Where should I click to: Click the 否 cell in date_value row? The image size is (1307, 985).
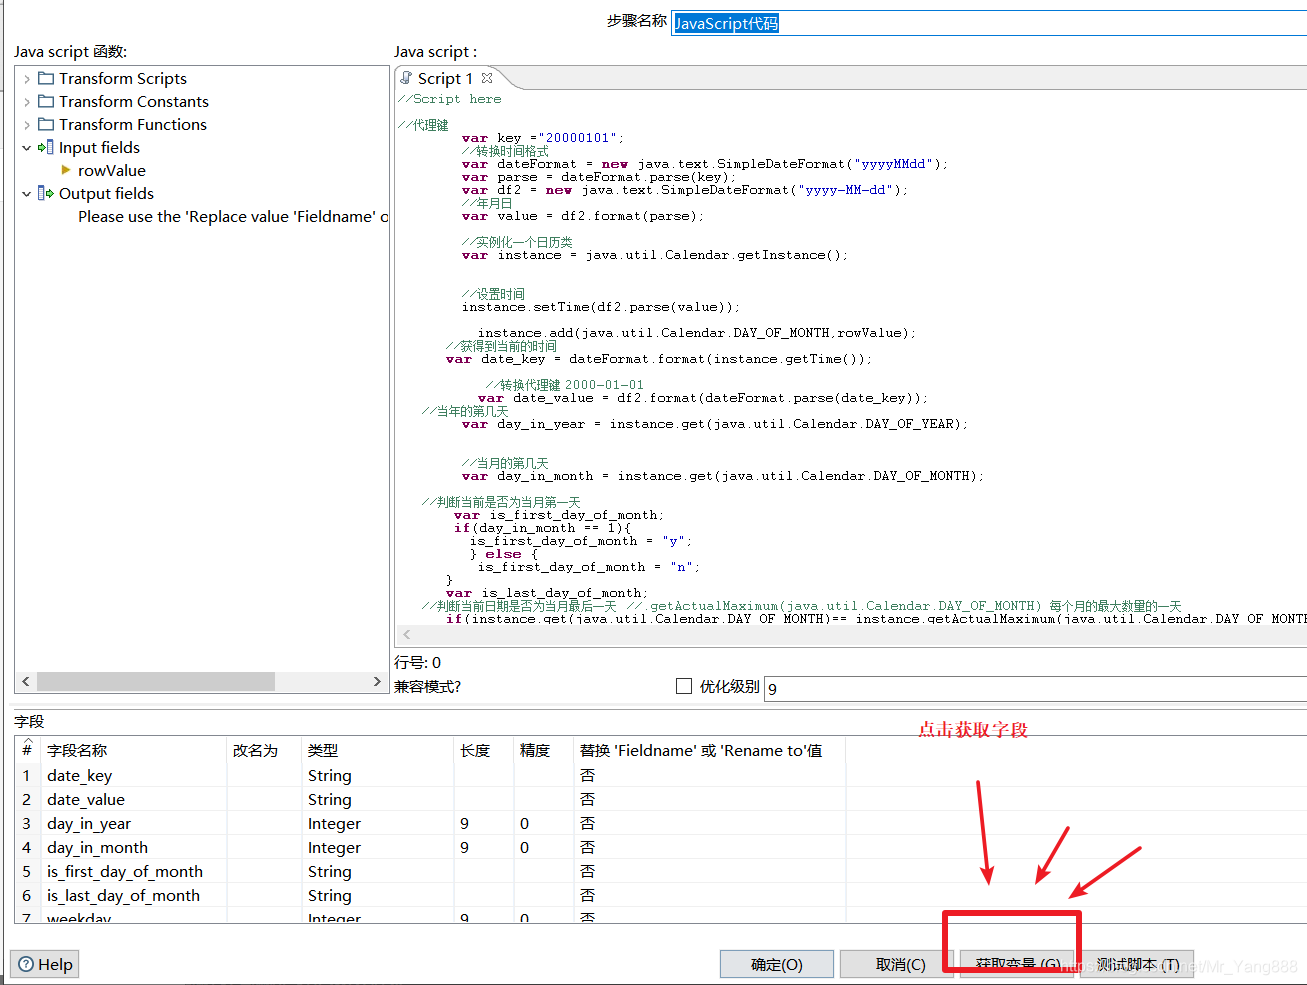709,799
